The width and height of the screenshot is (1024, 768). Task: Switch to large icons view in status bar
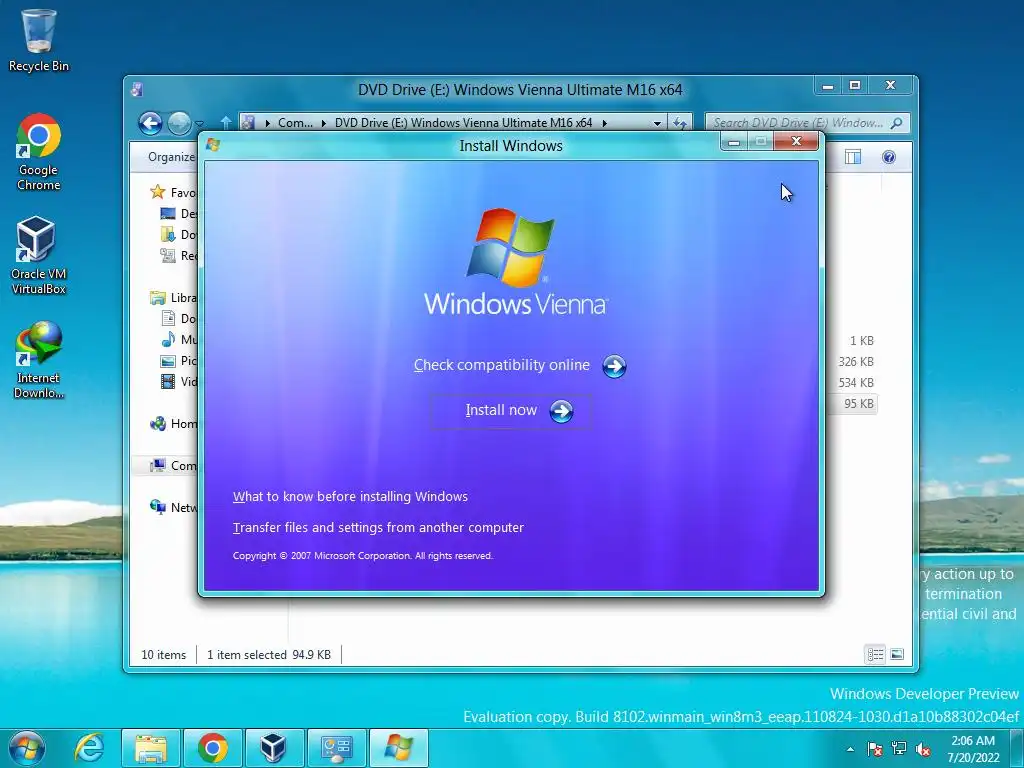tap(897, 654)
